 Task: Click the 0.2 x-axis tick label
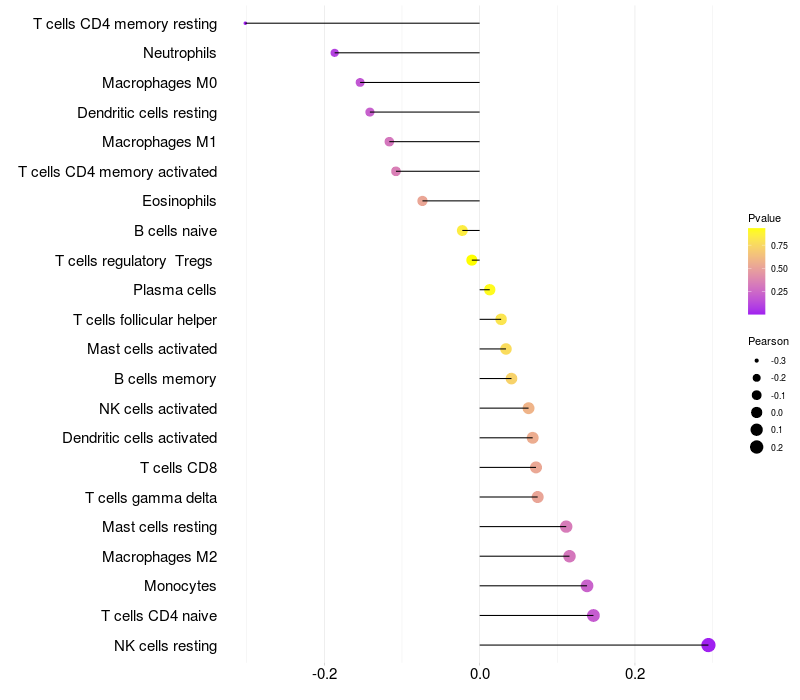pyautogui.click(x=635, y=674)
